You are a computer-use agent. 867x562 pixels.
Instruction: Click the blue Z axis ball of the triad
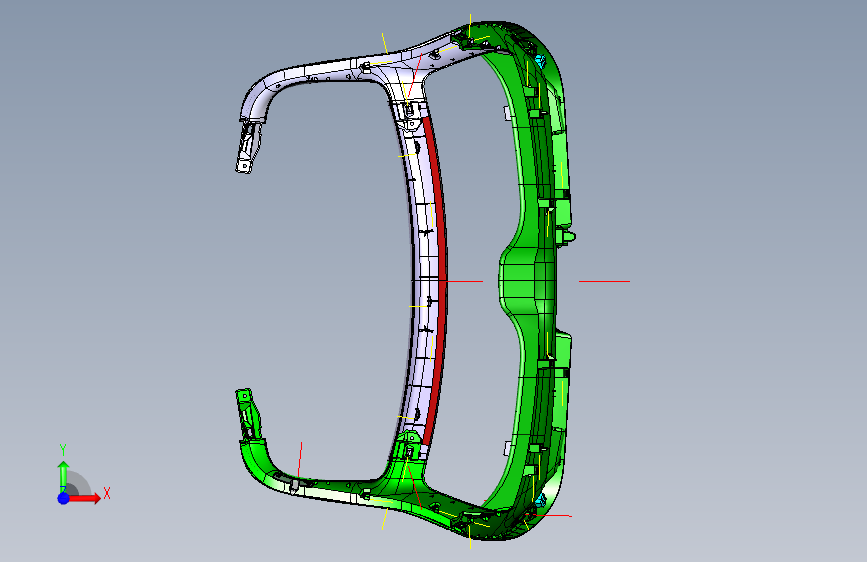64,498
